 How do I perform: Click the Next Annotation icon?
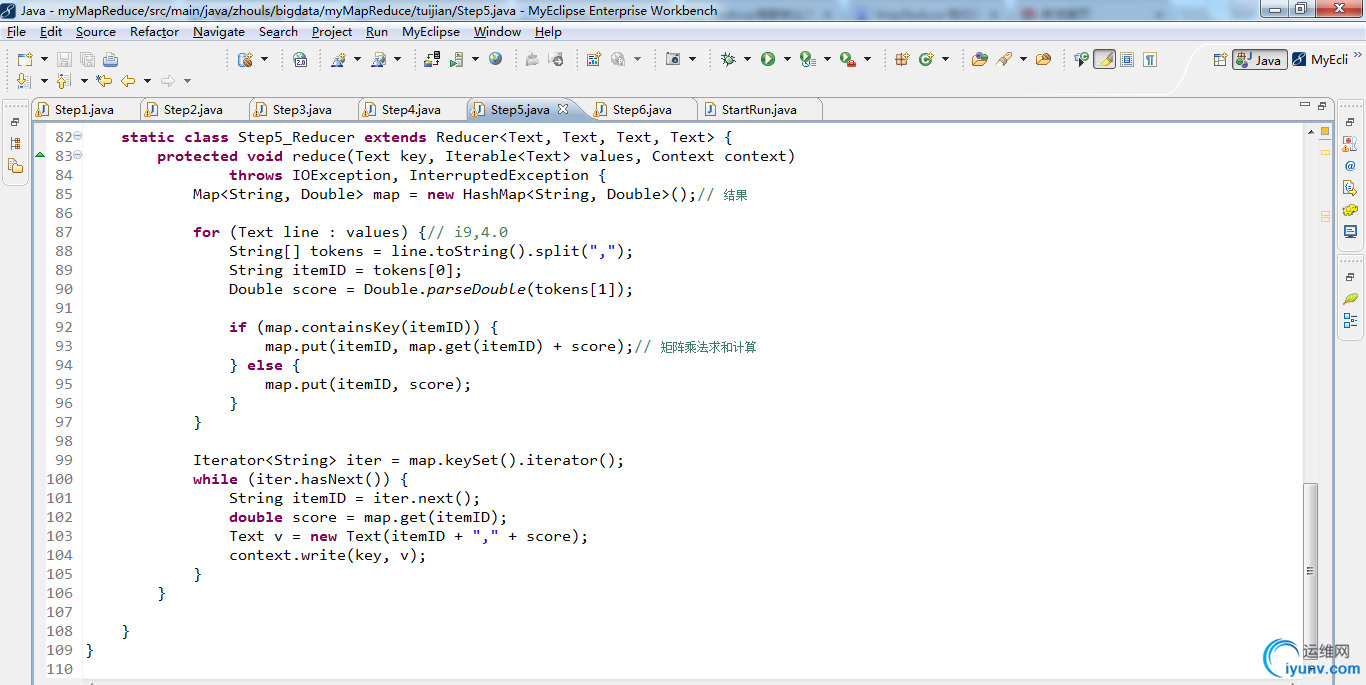24,81
